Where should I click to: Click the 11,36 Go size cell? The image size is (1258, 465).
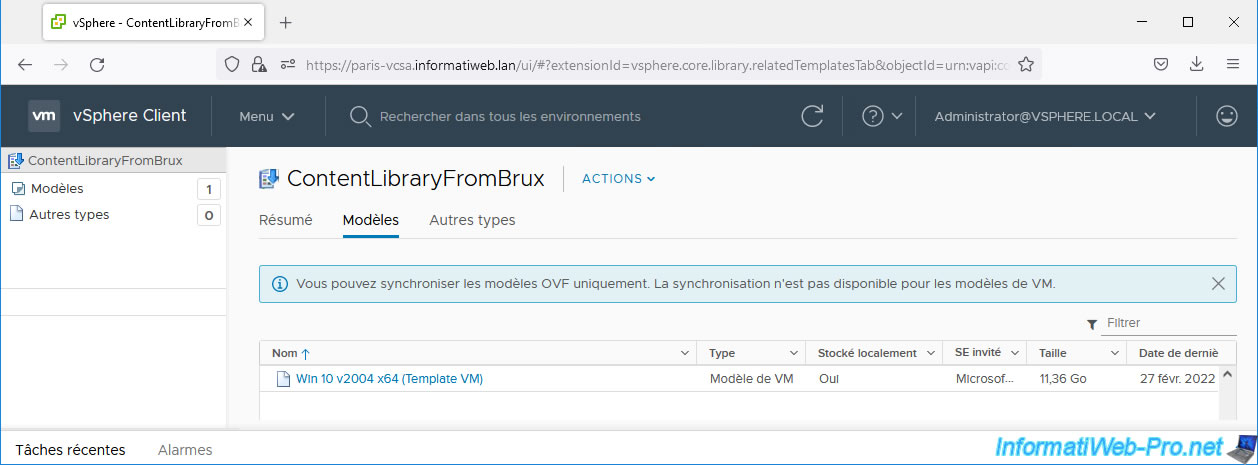coord(1063,379)
